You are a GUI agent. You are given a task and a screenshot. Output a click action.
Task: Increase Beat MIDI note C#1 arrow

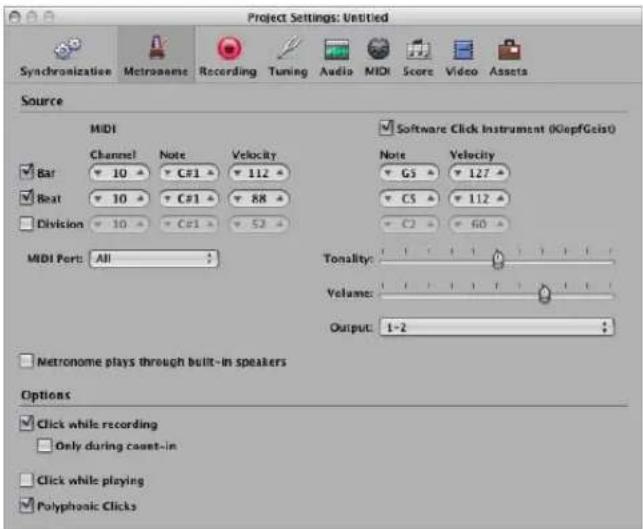(210, 199)
